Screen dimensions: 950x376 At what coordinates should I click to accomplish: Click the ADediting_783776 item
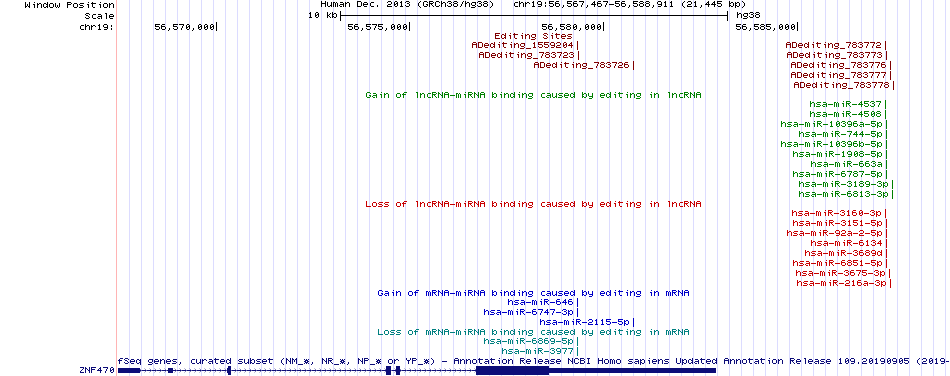click(840, 65)
